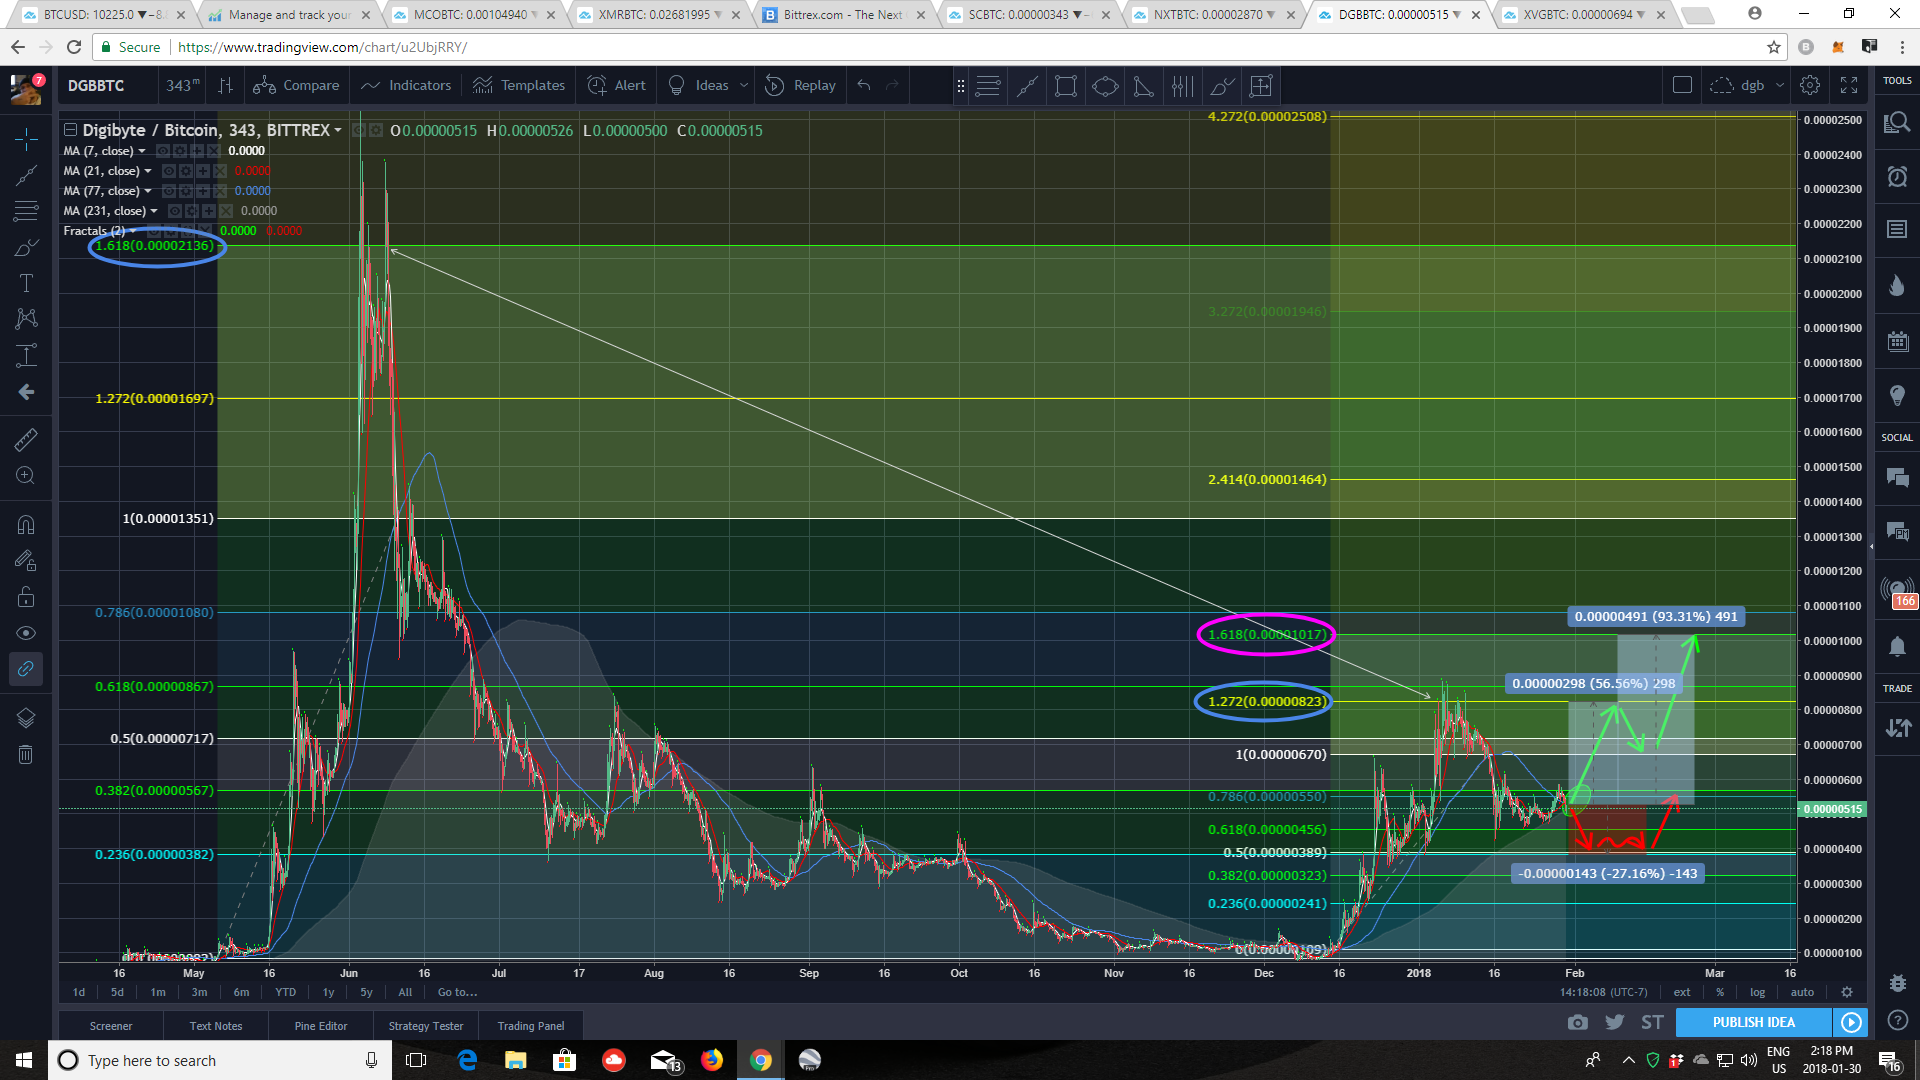Set the chart range to 3m

pyautogui.click(x=199, y=993)
